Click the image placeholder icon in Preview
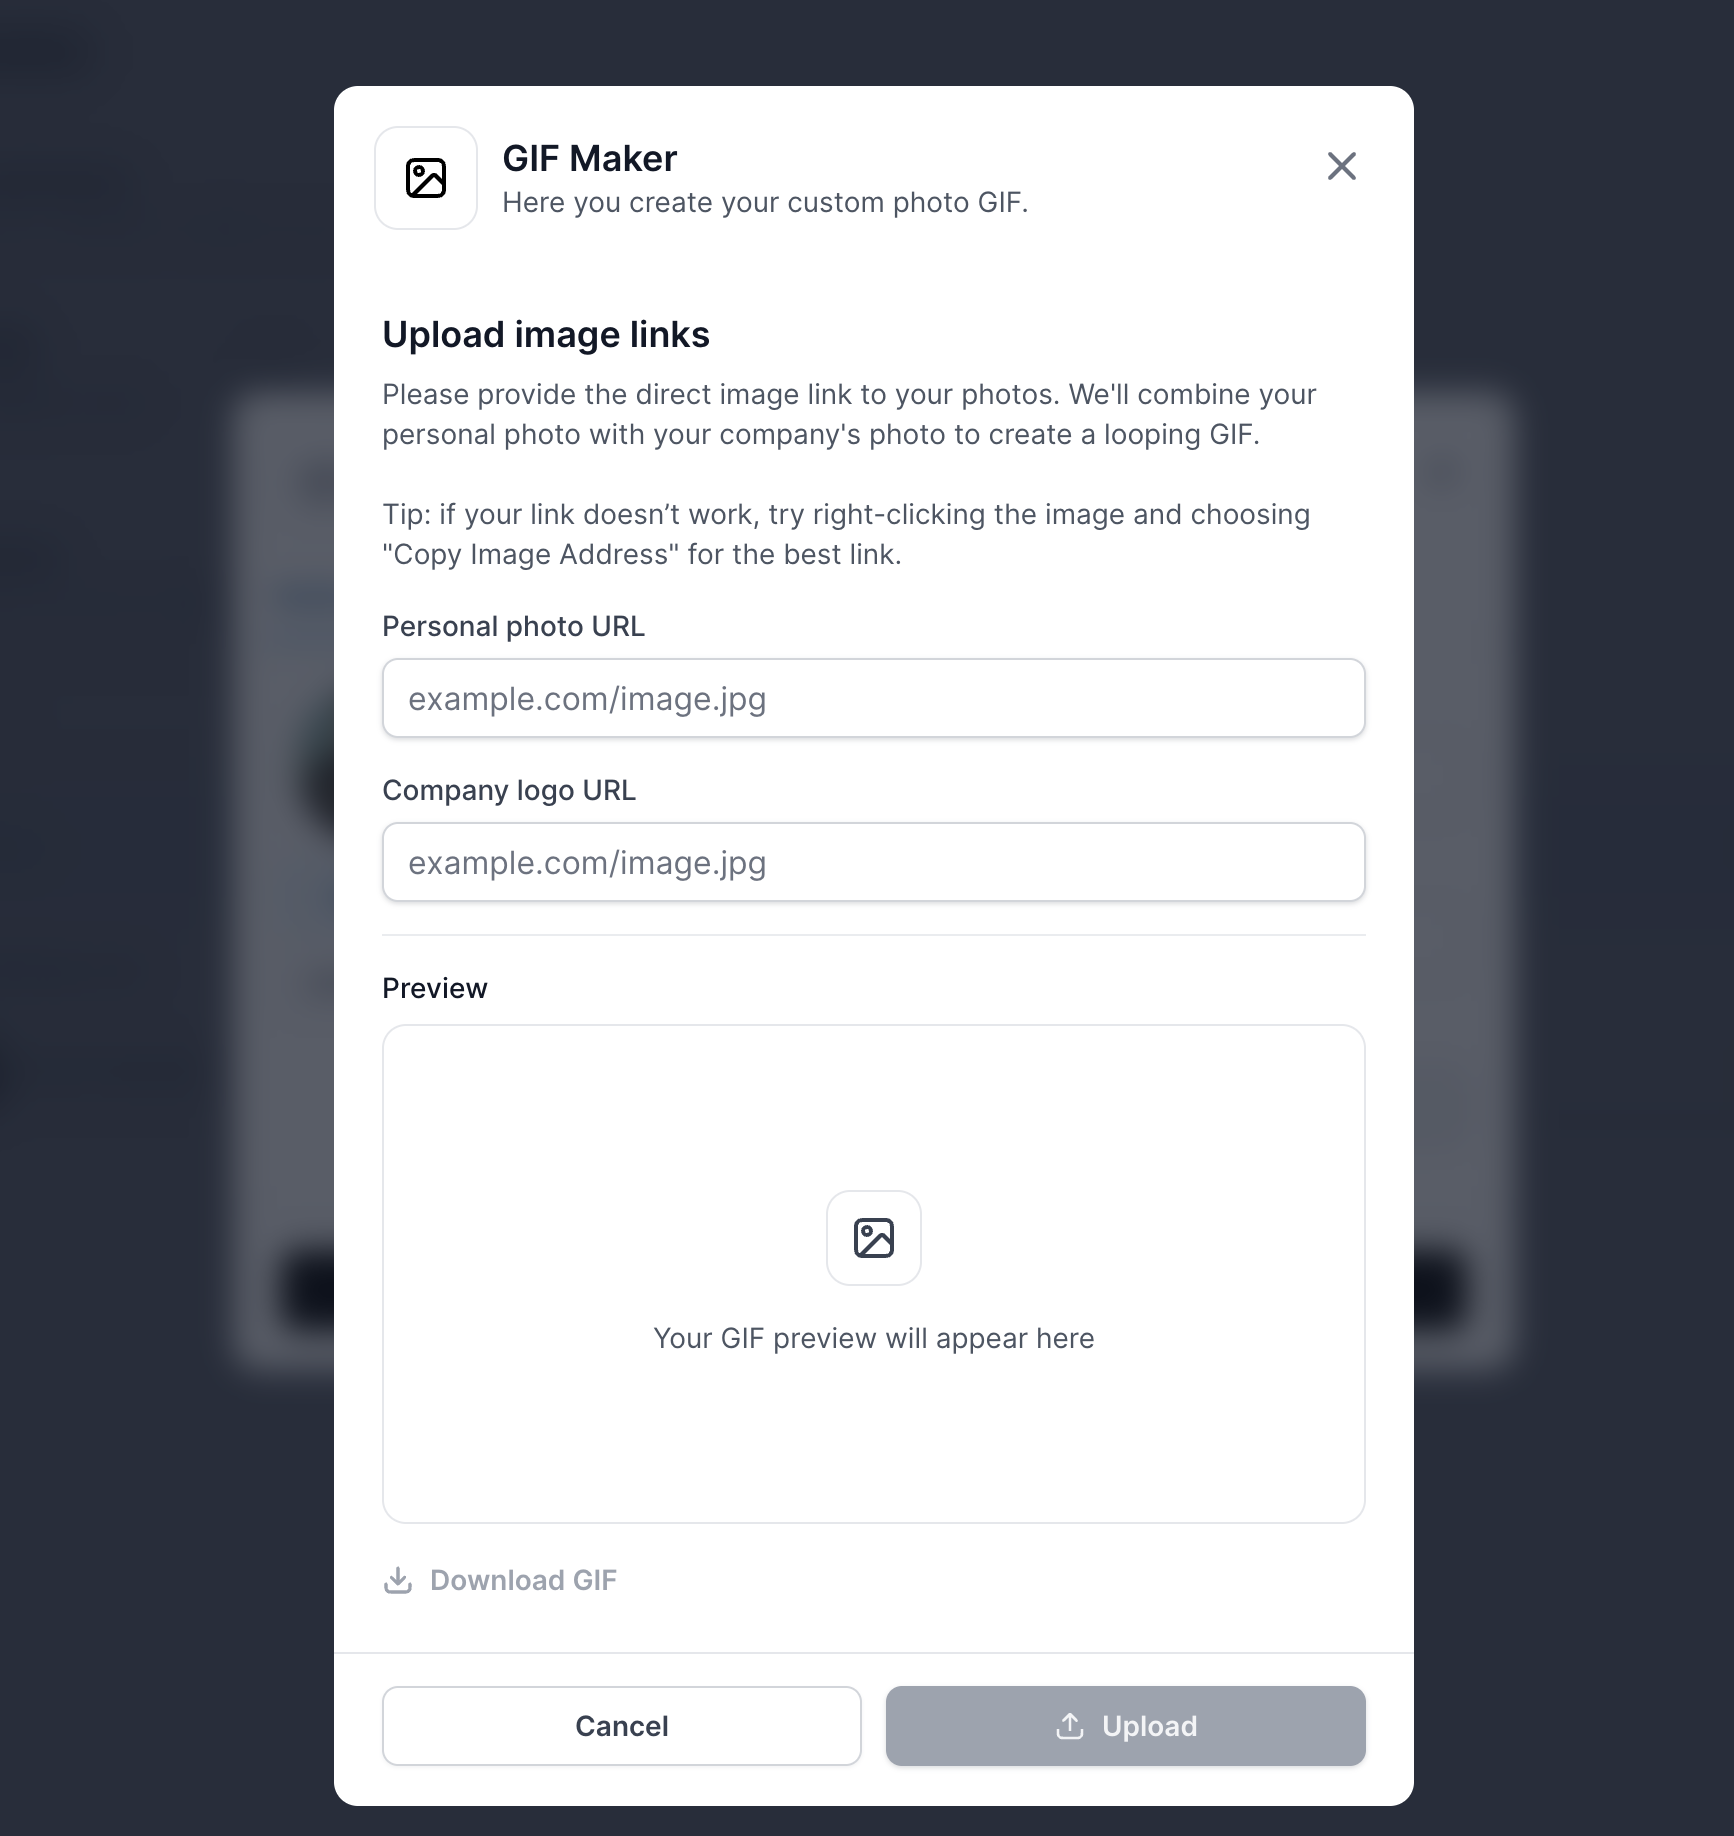Viewport: 1734px width, 1836px height. tap(873, 1238)
